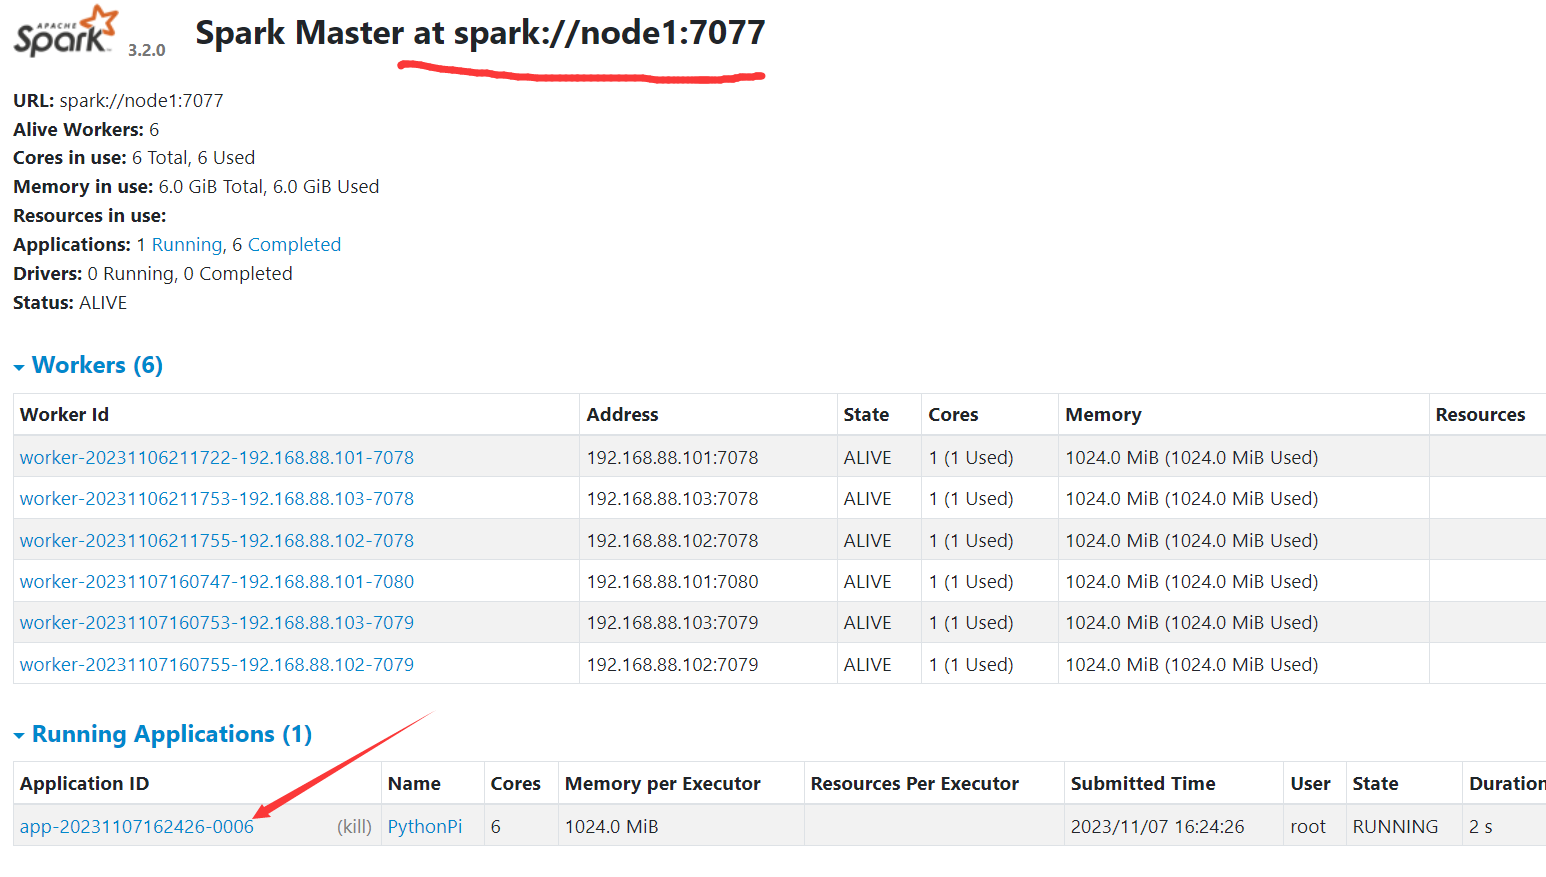Open worker-20231106211755-192.168.88.102-7078 link
1546x877 pixels.
coord(217,541)
